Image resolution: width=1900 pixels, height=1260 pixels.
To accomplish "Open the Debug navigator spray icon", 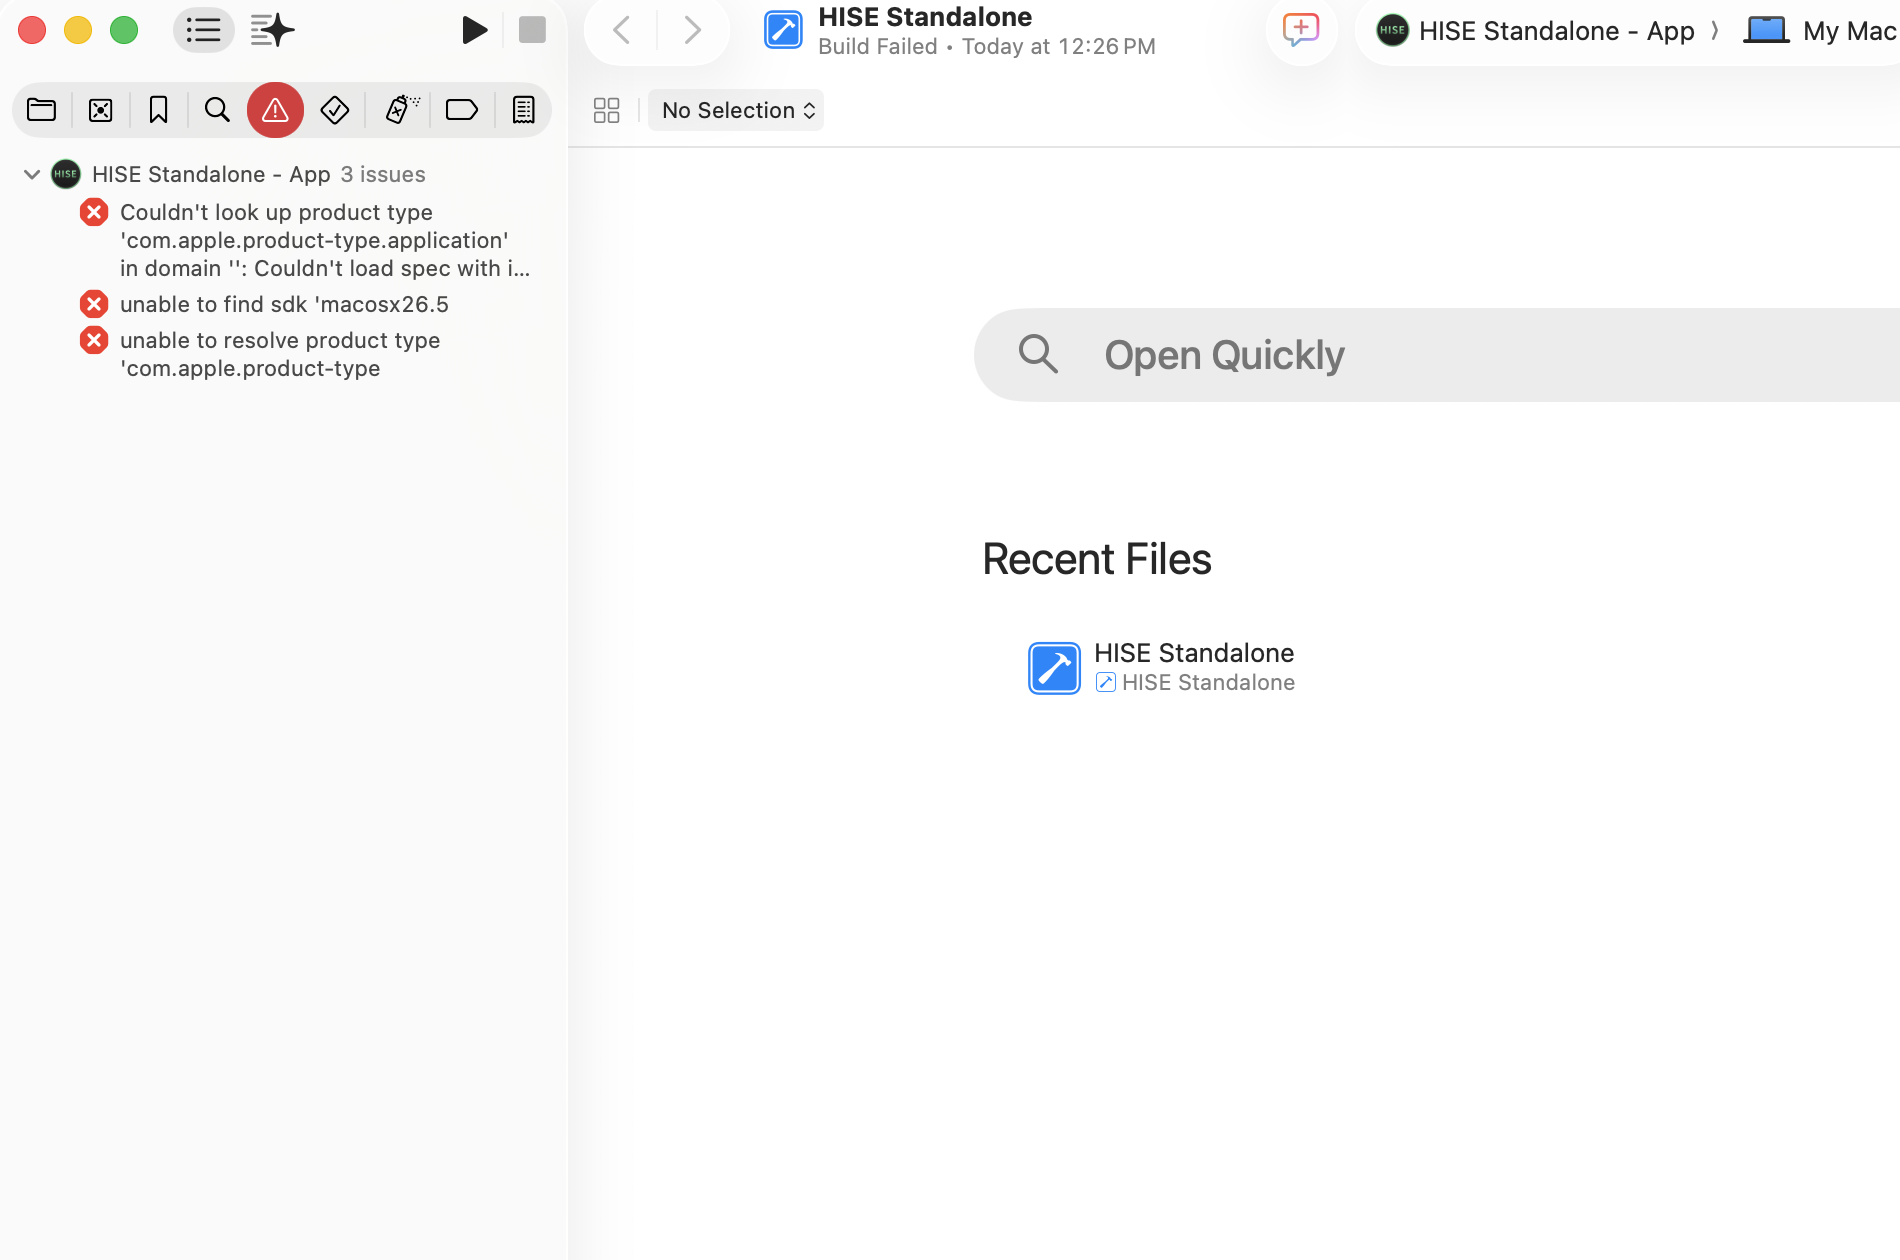I will coord(401,110).
